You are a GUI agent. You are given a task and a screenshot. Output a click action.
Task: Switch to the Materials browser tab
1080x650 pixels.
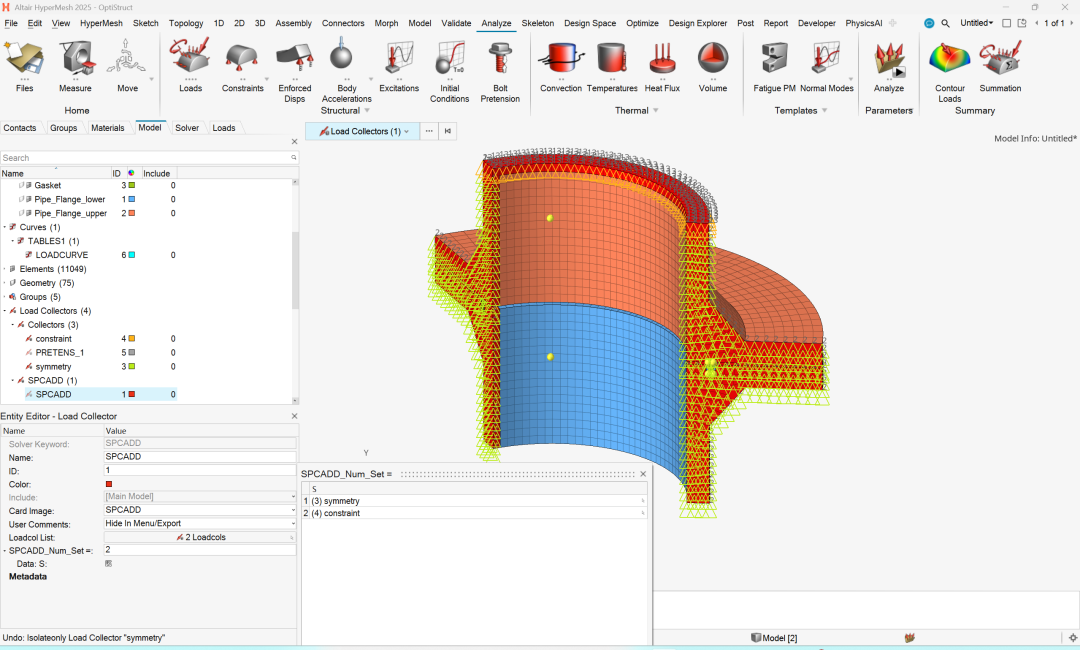(108, 128)
